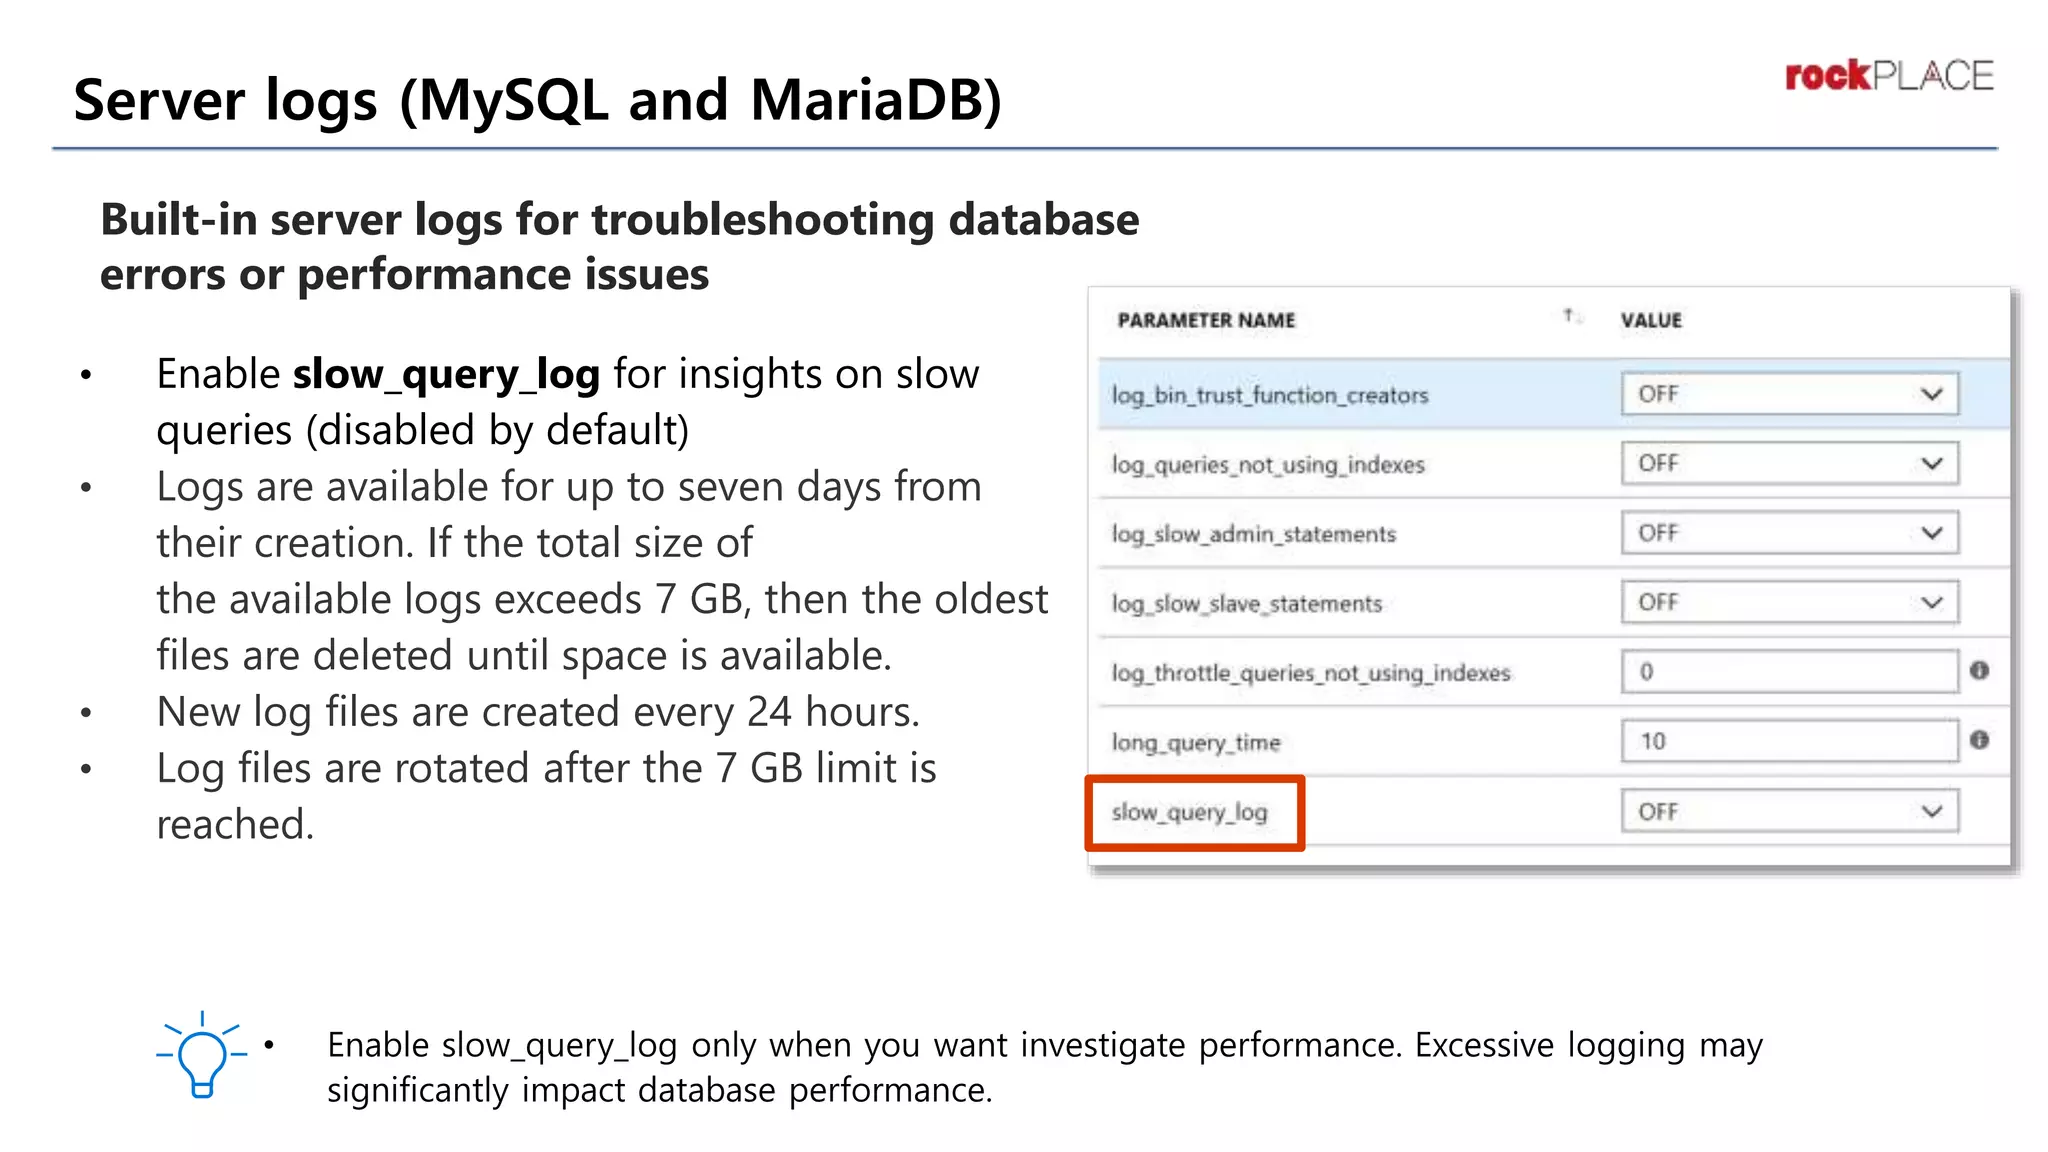Image resolution: width=2048 pixels, height=1152 pixels.
Task: Open the slow_query_log value dropdown
Action: point(1789,811)
